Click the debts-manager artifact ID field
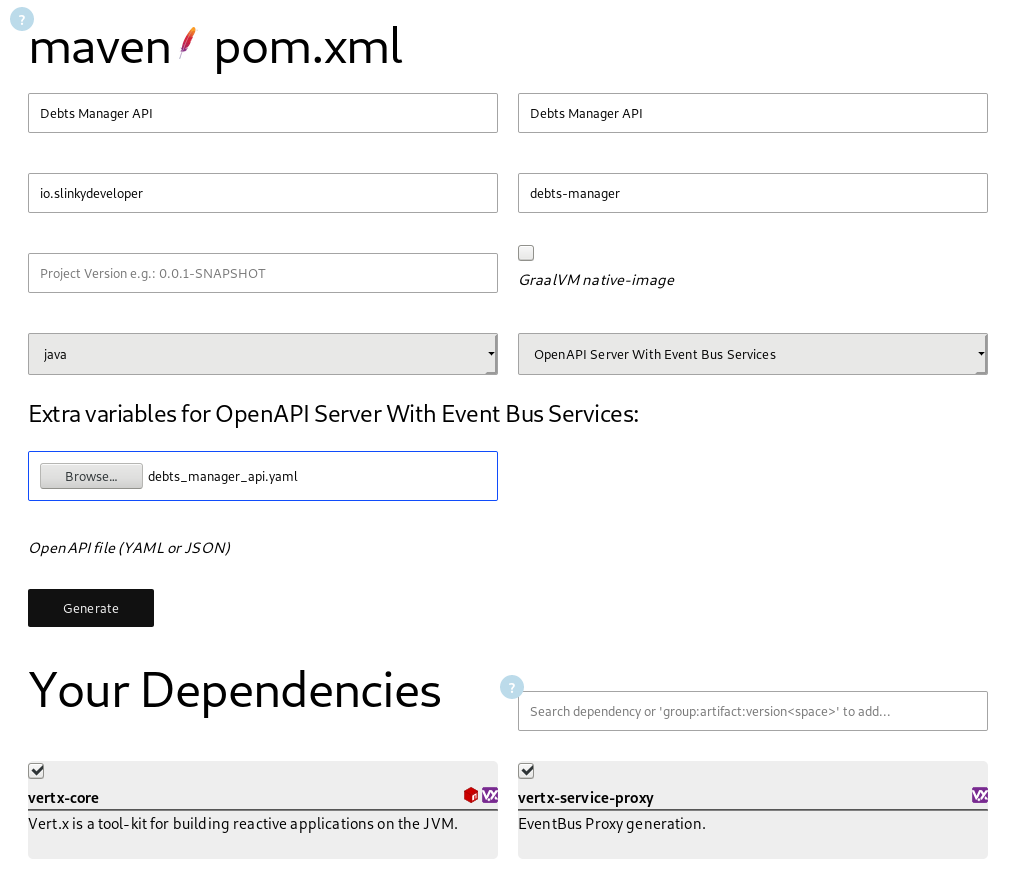The image size is (1015, 869). 752,193
